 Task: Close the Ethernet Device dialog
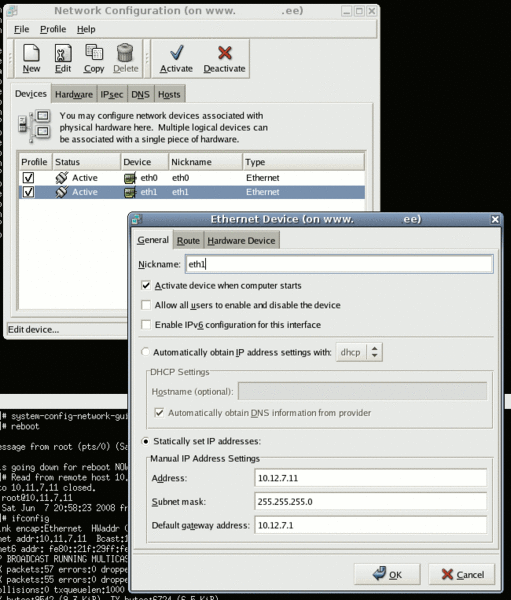pyautogui.click(x=495, y=219)
